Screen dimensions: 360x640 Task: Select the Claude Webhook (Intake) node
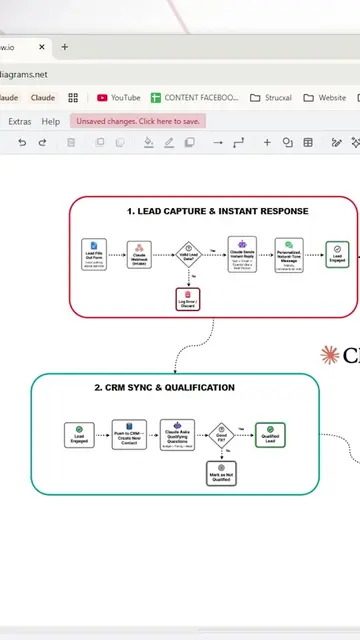coord(139,255)
